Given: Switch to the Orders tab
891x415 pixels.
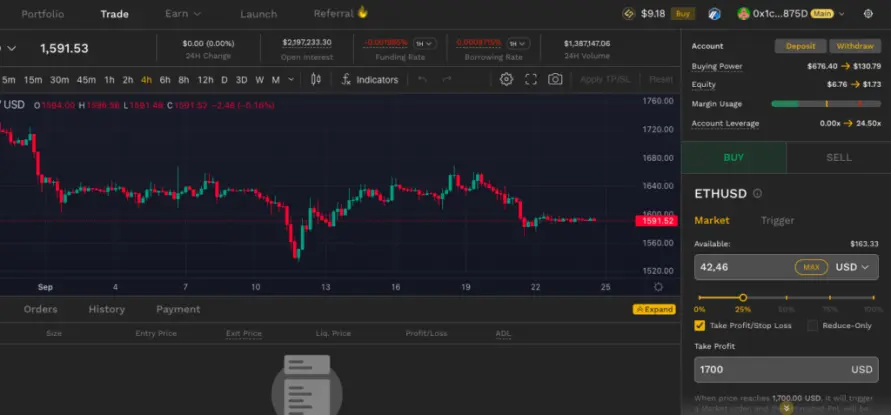Looking at the screenshot, I should tap(40, 309).
